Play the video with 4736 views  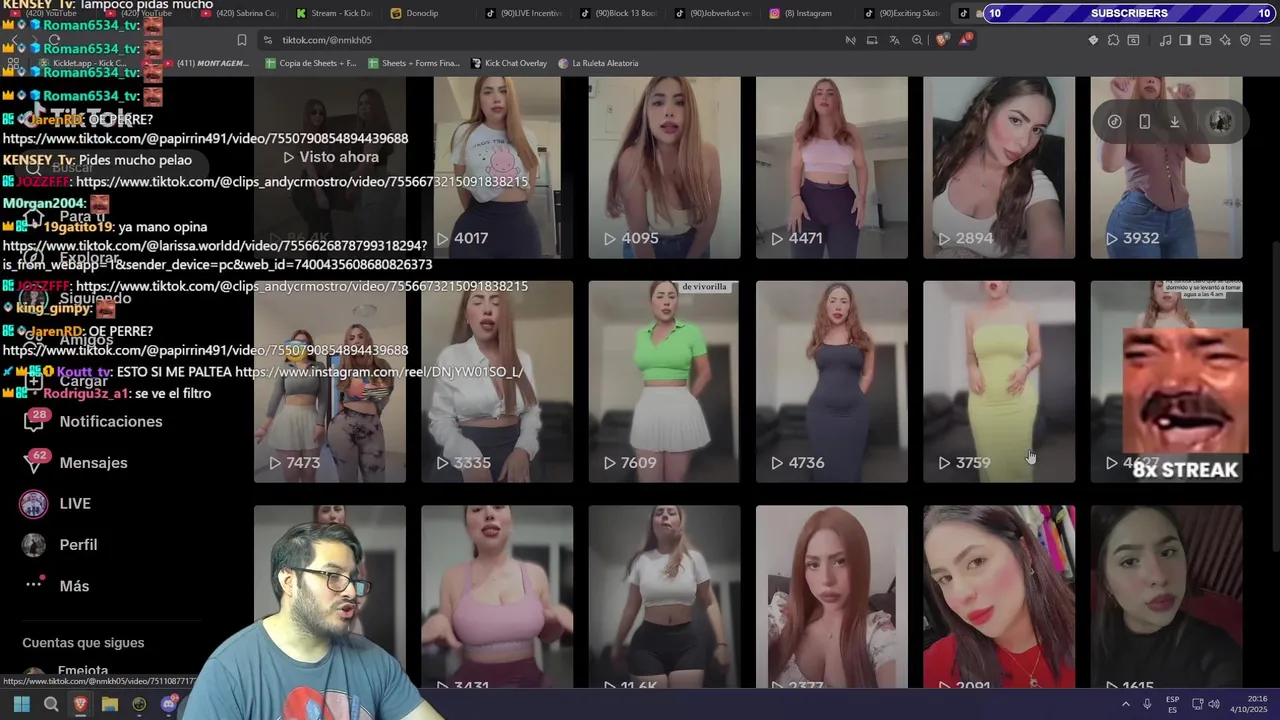click(x=832, y=382)
